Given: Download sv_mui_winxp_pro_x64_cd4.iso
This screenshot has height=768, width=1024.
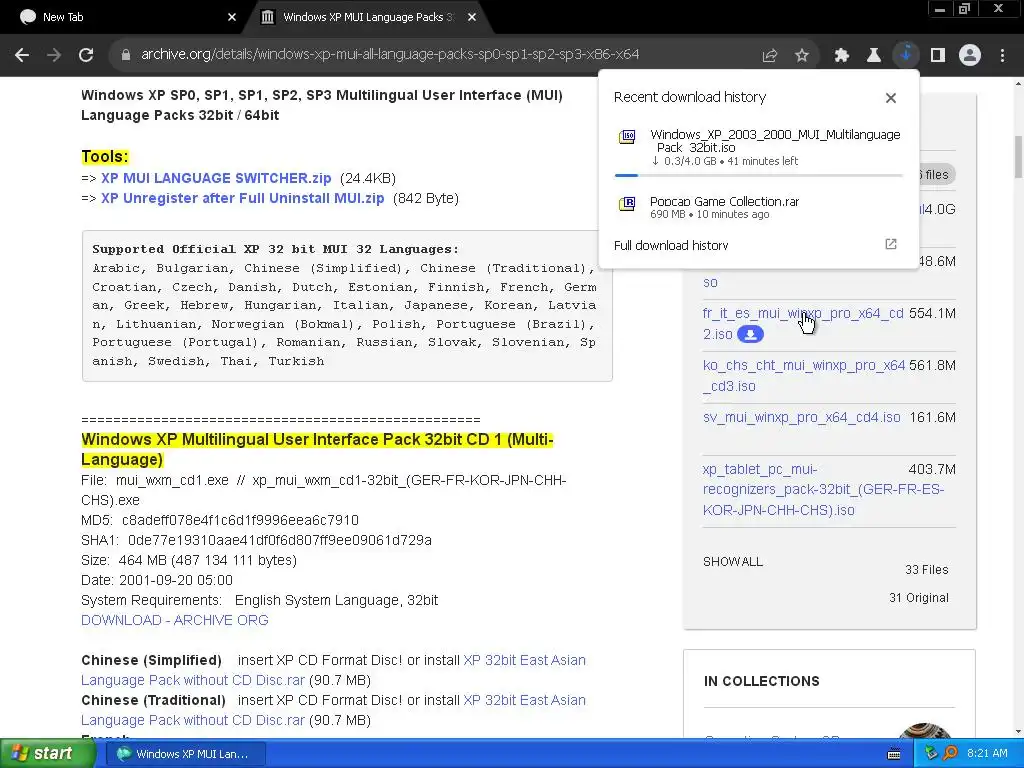Looking at the screenshot, I should (x=801, y=417).
